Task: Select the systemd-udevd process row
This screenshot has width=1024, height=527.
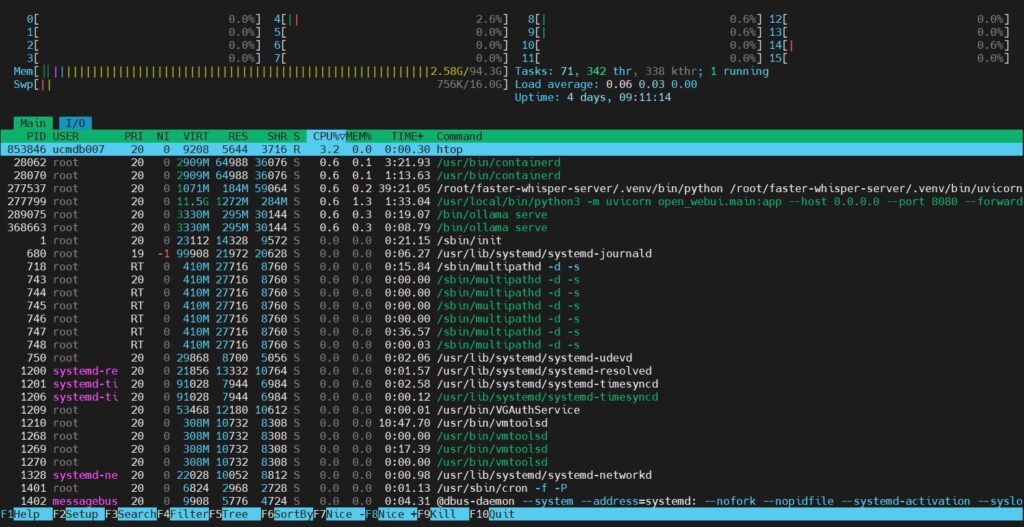Action: (x=512, y=358)
